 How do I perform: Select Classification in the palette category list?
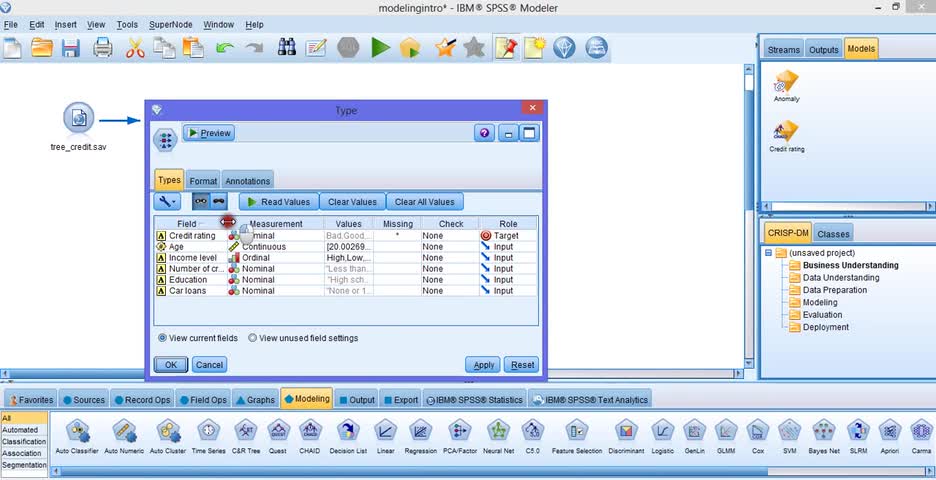point(24,441)
